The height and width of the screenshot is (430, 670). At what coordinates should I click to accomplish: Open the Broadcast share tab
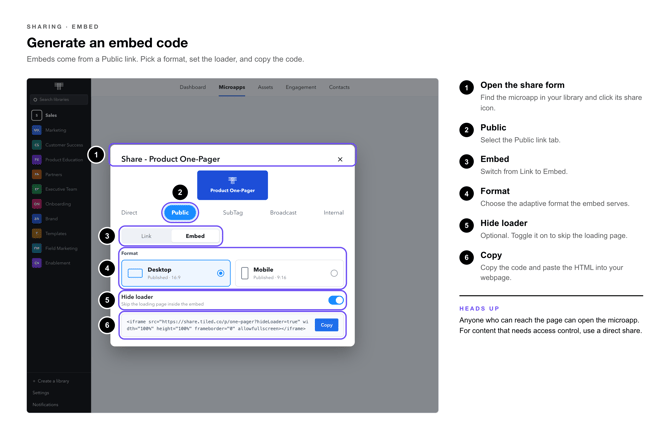point(283,212)
